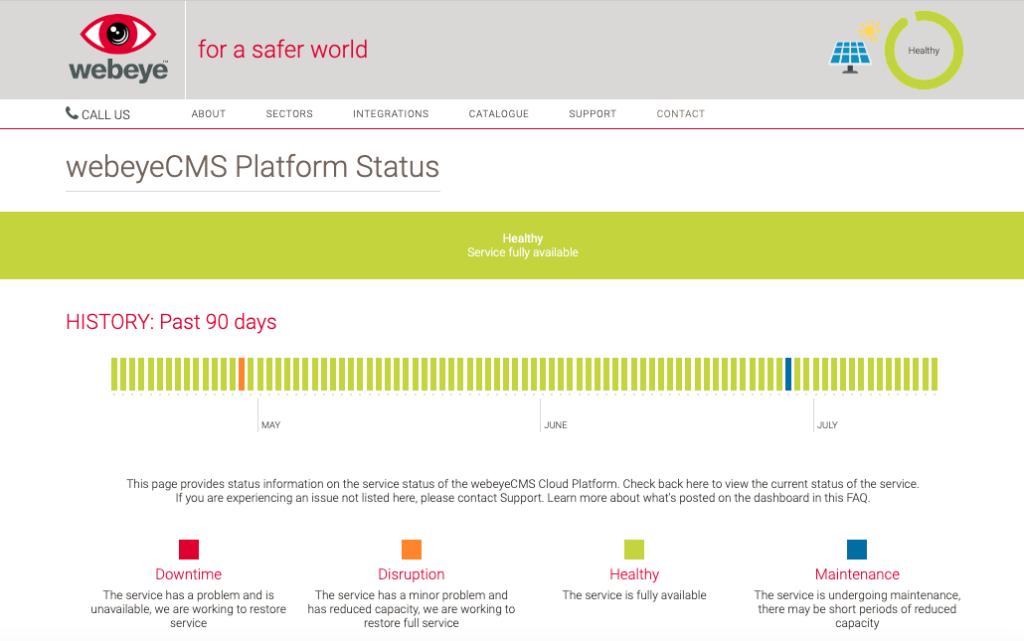Open the About menu item

(x=209, y=114)
